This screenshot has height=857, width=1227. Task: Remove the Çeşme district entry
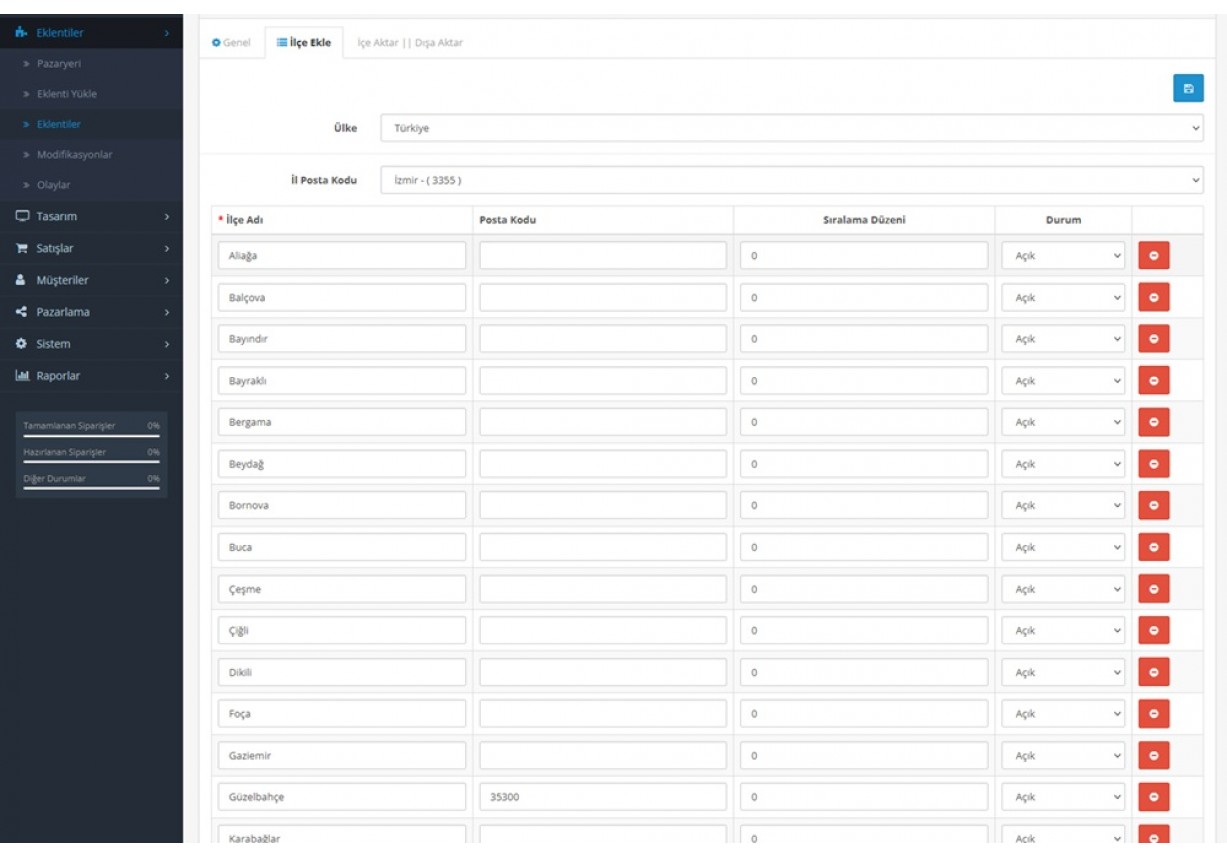tap(1154, 588)
